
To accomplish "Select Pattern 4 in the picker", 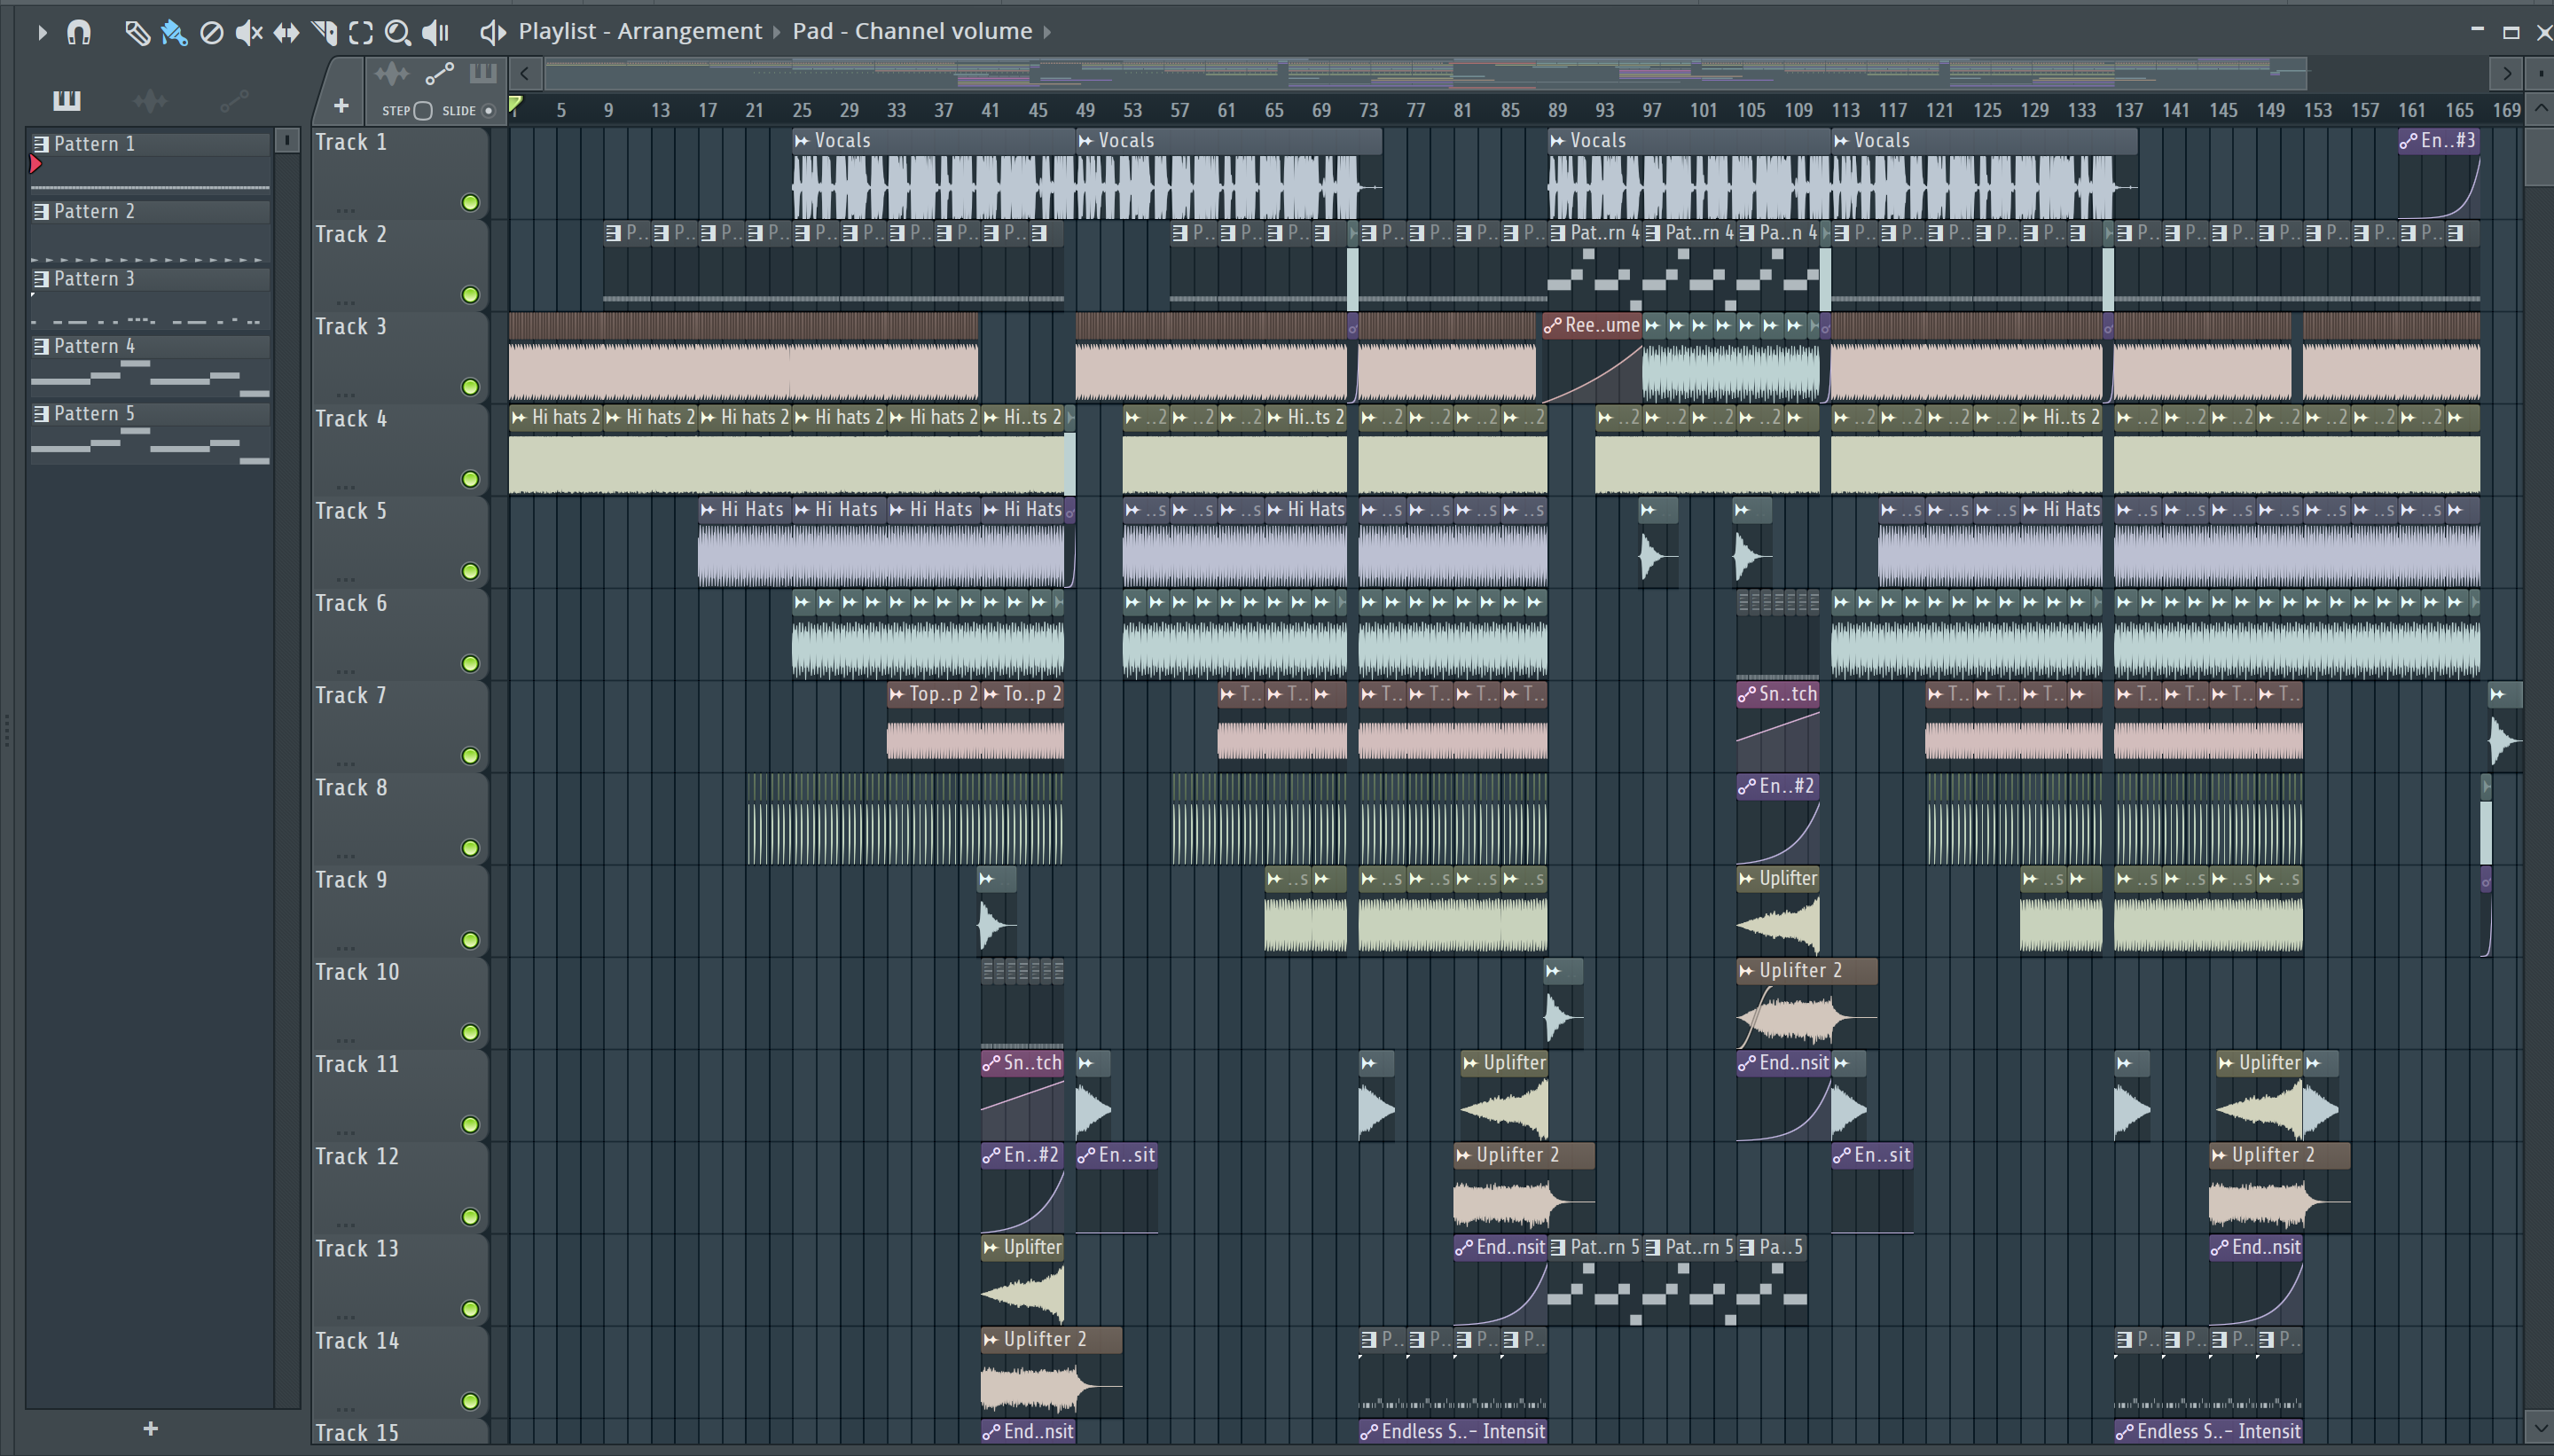I will (x=150, y=366).
